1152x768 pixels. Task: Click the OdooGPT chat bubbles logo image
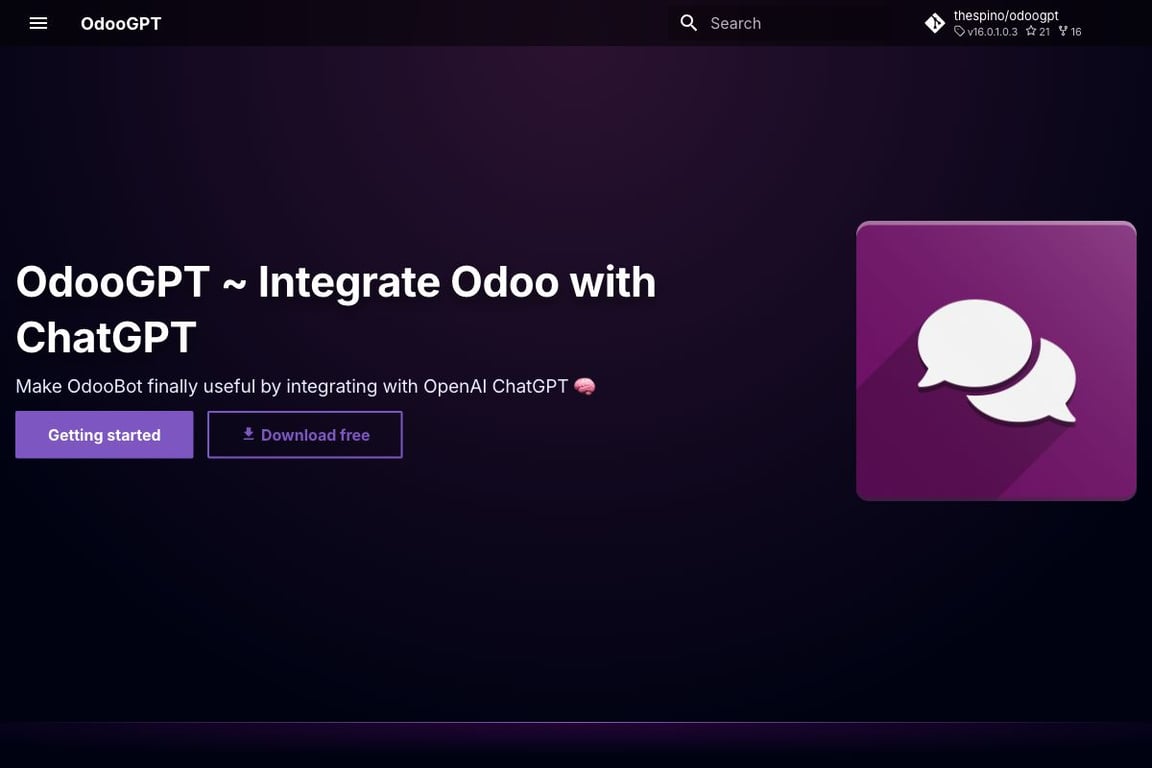[996, 361]
